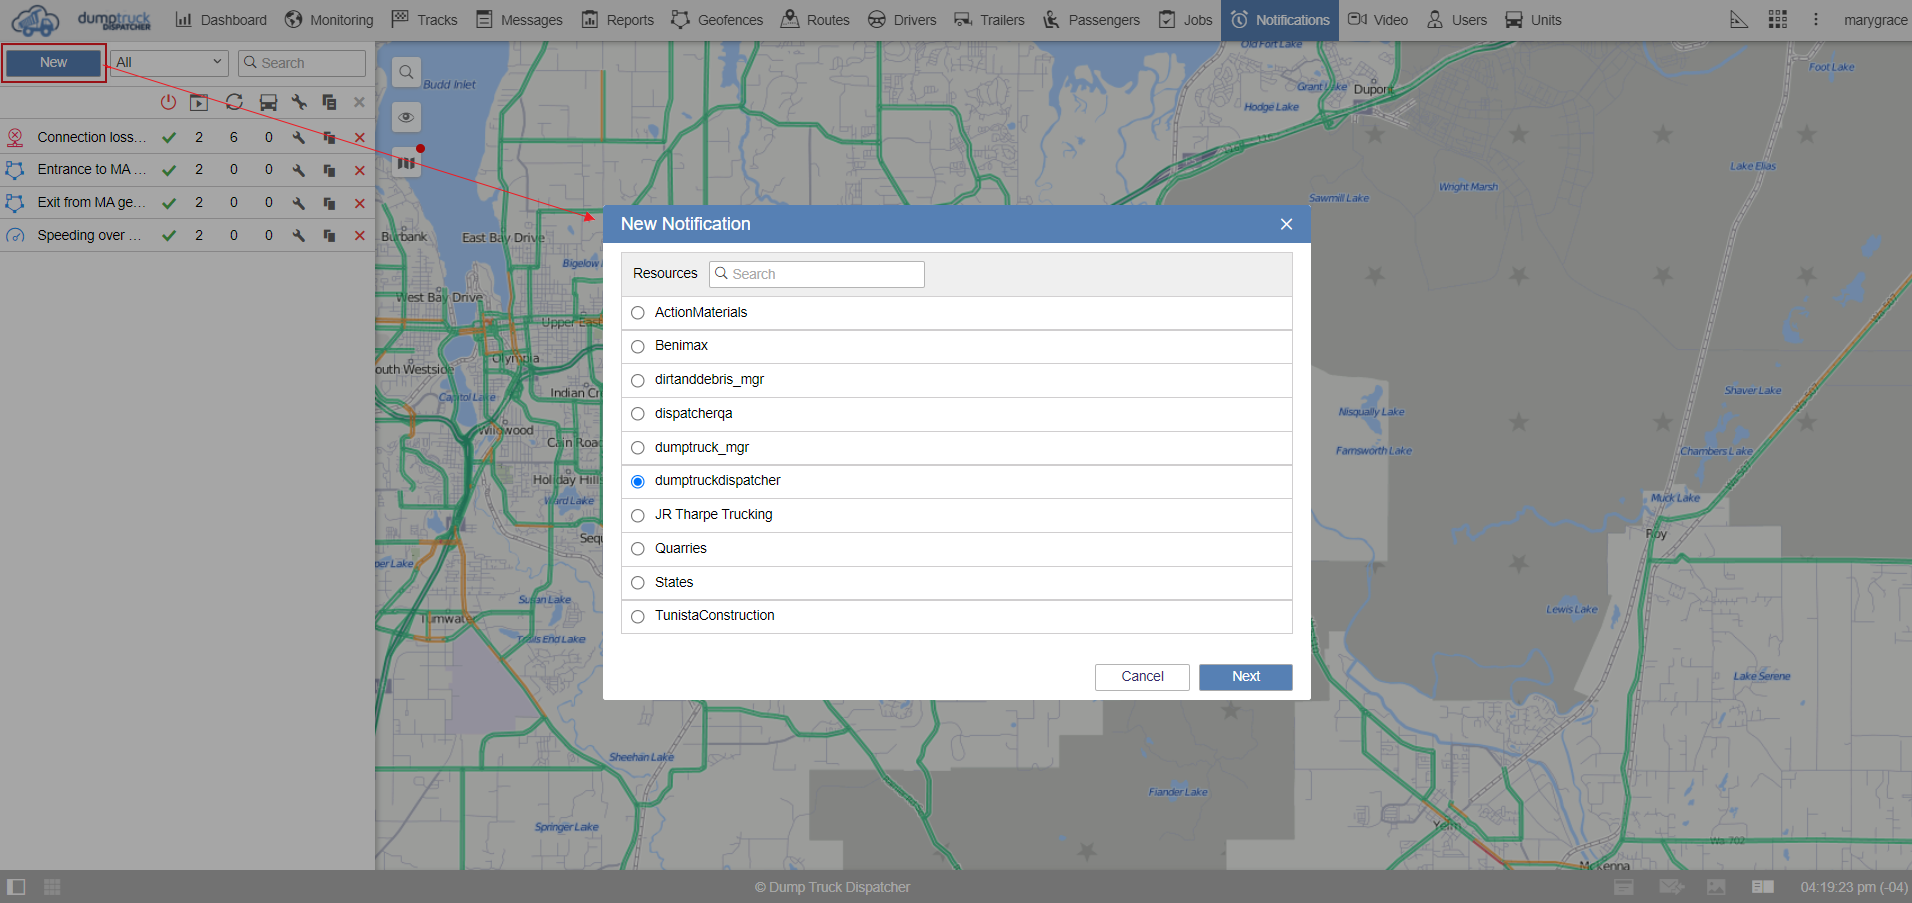Click the power state column header icon

[168, 102]
